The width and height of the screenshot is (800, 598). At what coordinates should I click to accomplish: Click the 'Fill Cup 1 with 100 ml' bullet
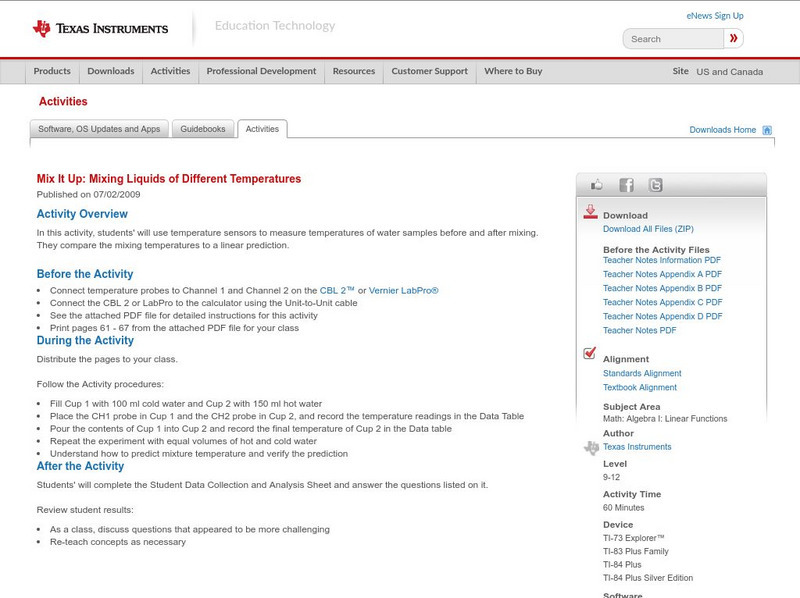click(x=186, y=404)
